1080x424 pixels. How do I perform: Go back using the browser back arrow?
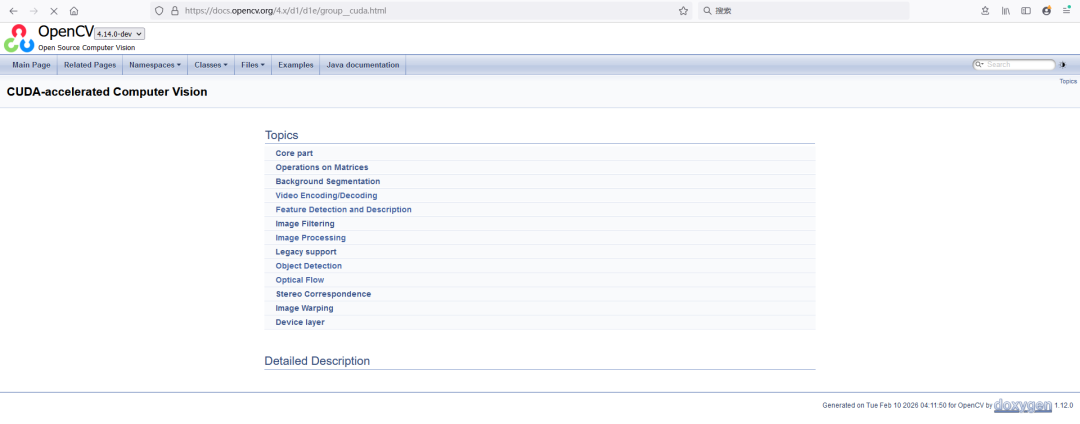pos(13,11)
